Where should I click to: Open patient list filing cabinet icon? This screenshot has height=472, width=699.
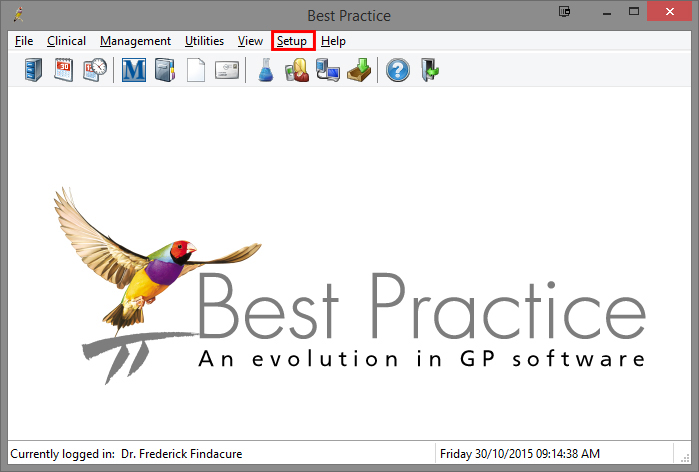pyautogui.click(x=33, y=71)
